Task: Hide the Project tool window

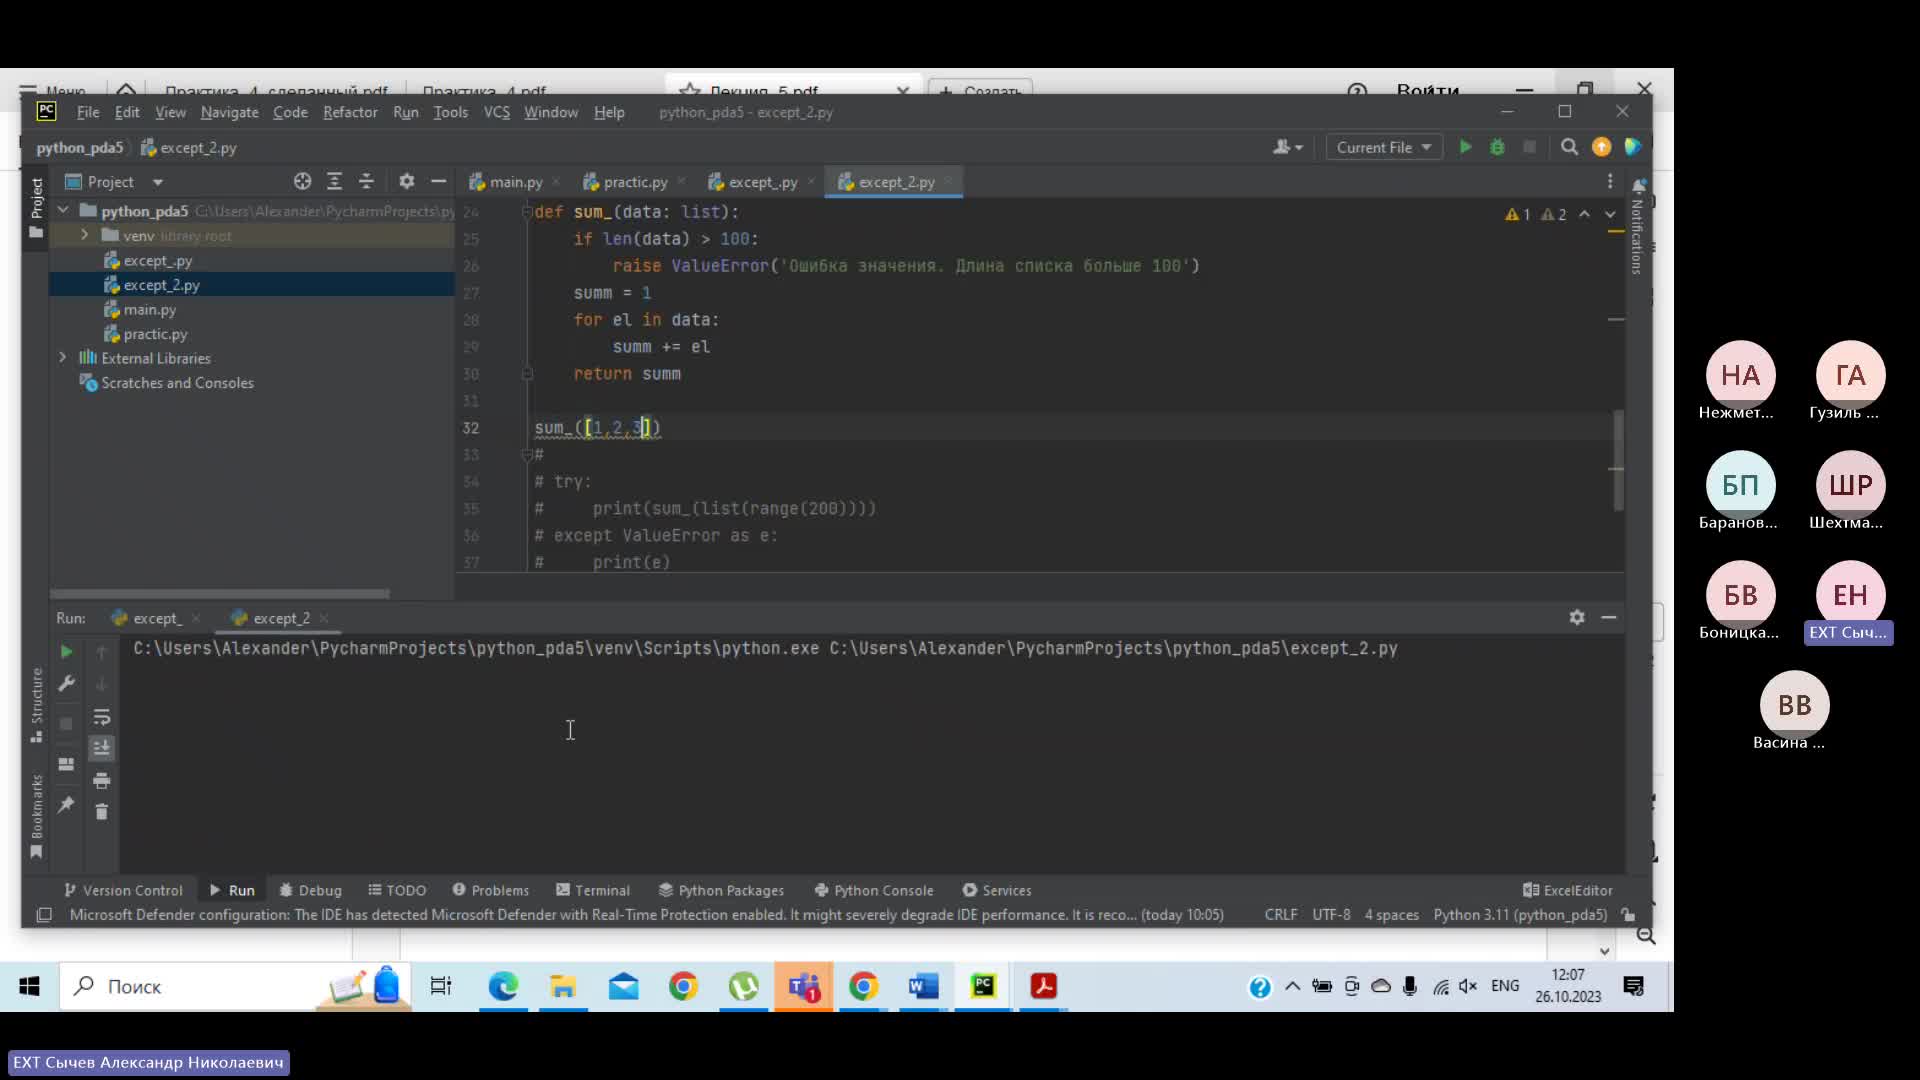Action: click(x=438, y=181)
